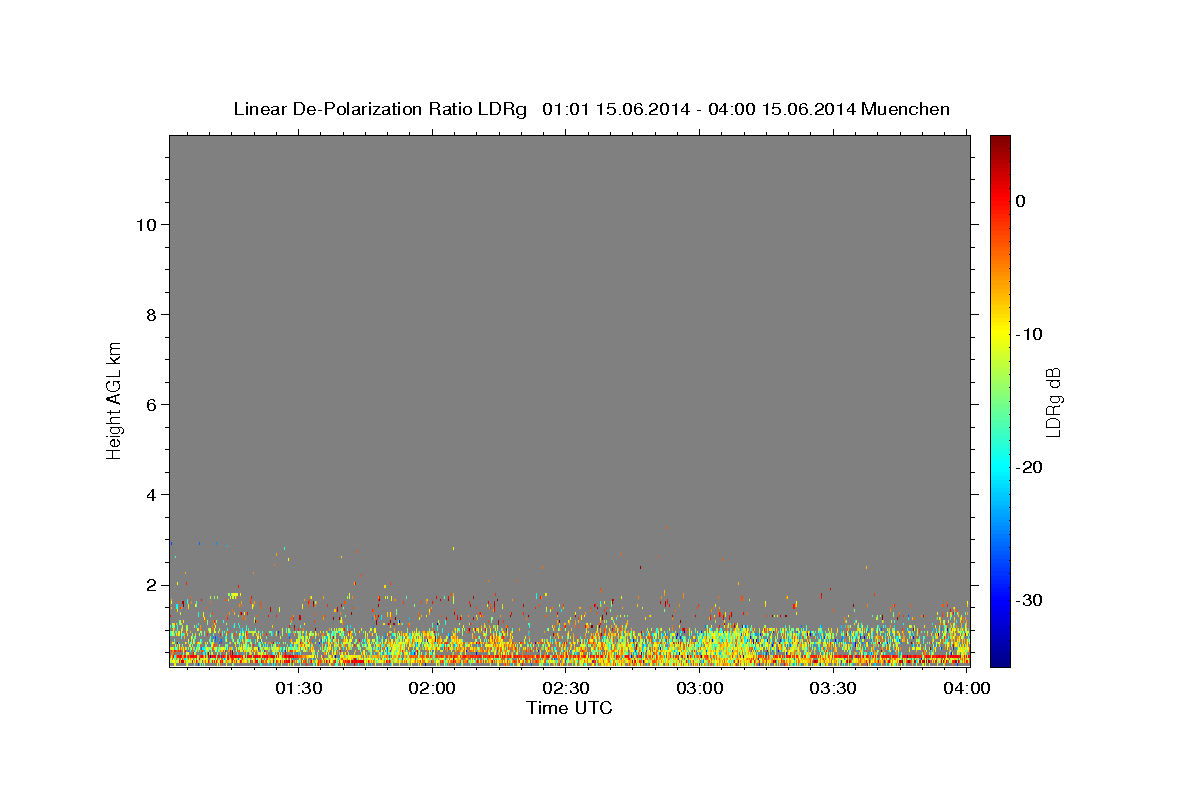The height and width of the screenshot is (800, 1200).
Task: Click the 02:00 time tick label
Action: click(x=432, y=688)
